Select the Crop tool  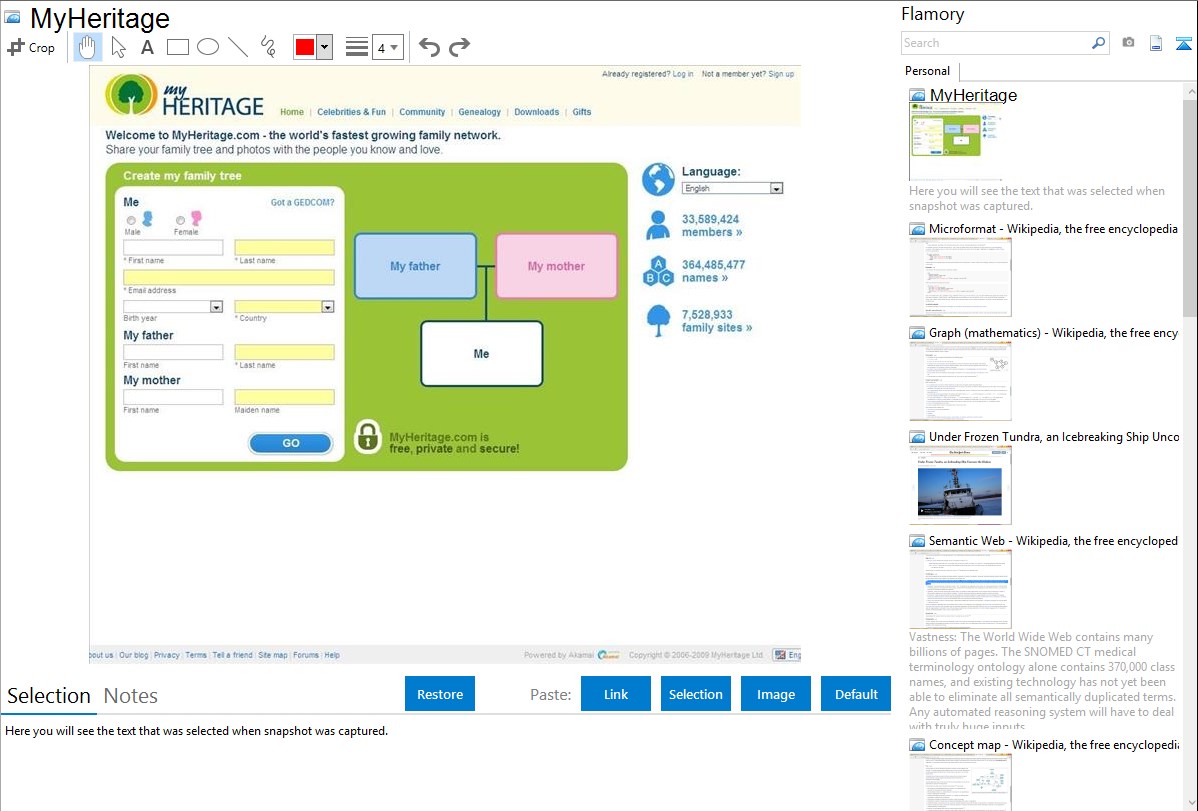(31, 47)
